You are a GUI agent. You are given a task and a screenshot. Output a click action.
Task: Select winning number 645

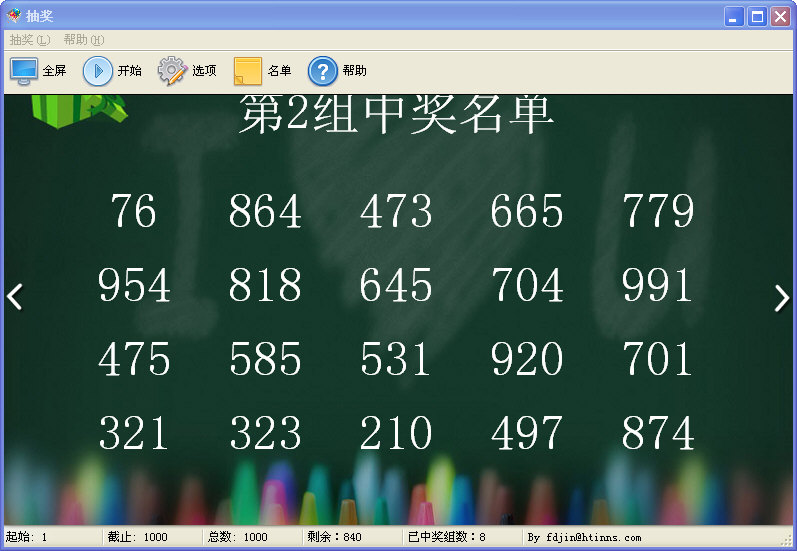(396, 285)
